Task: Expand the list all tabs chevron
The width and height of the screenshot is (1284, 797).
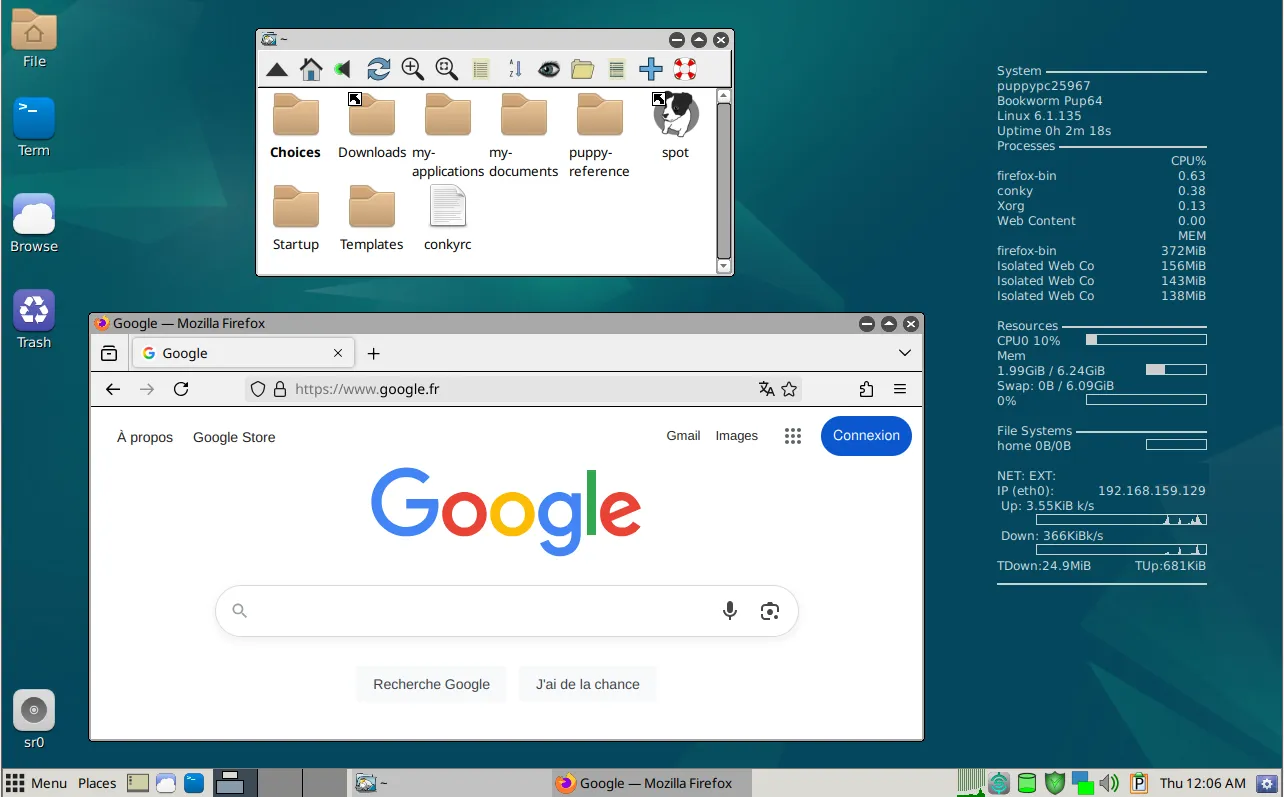Action: (x=905, y=353)
